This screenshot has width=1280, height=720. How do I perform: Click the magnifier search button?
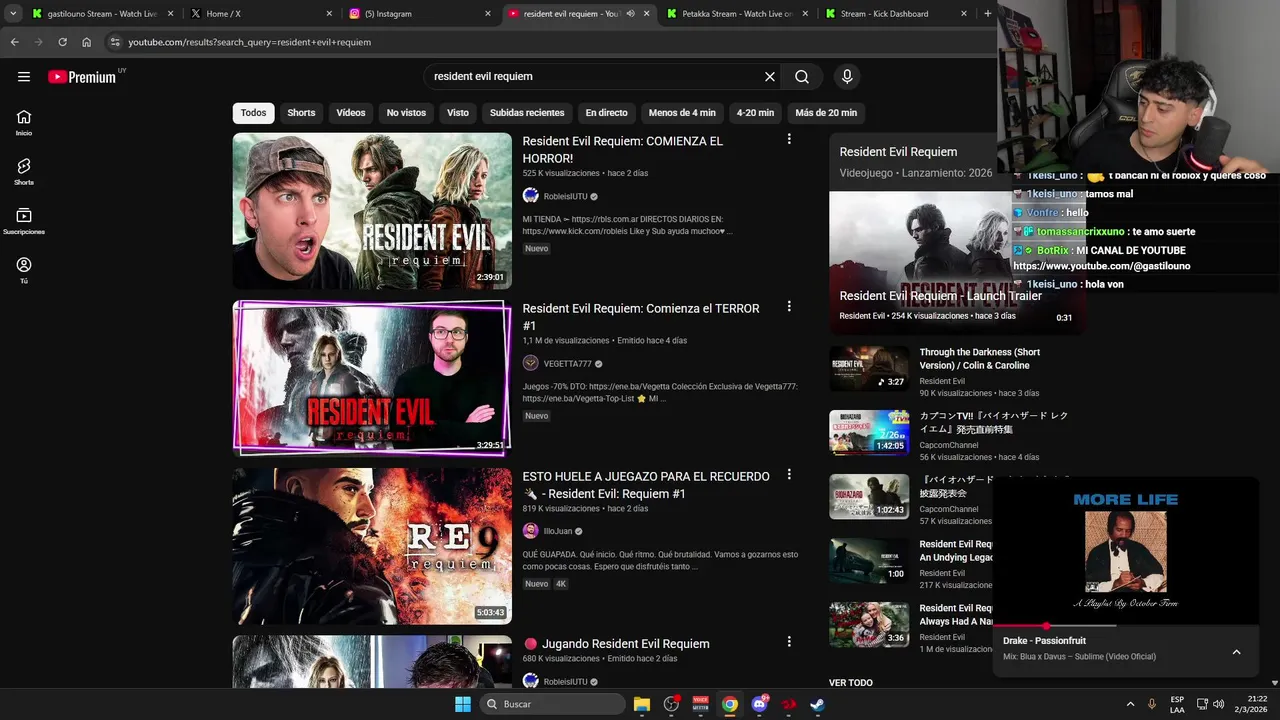pos(802,77)
